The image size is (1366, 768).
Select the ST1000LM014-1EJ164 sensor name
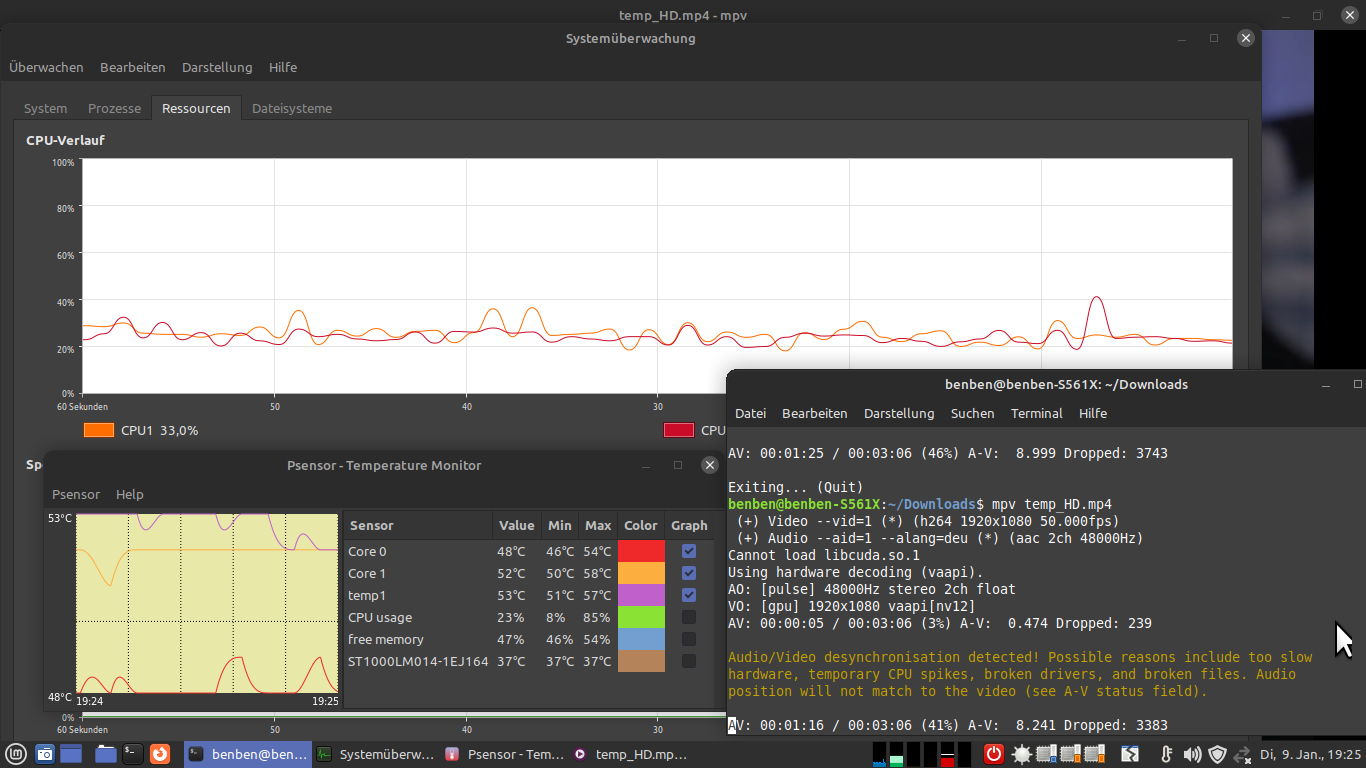pyautogui.click(x=418, y=661)
